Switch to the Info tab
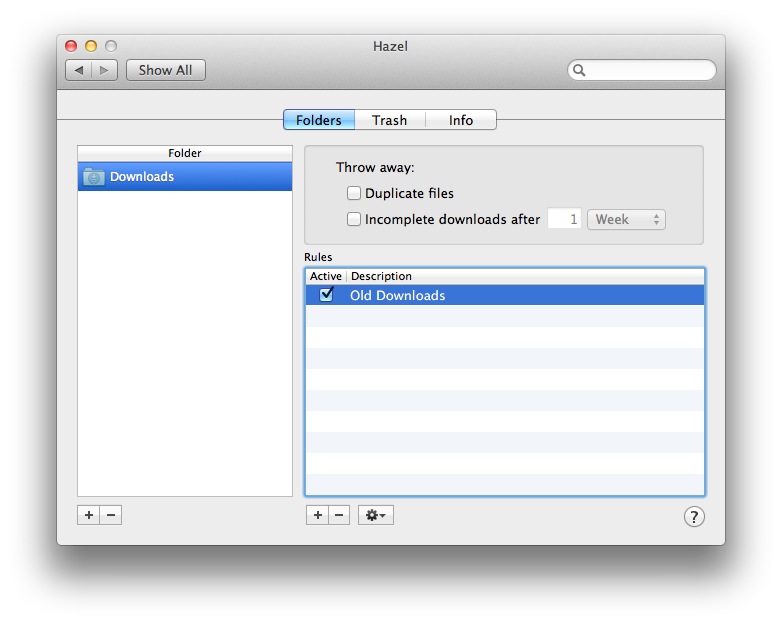Viewport: 782px width, 624px height. point(461,120)
